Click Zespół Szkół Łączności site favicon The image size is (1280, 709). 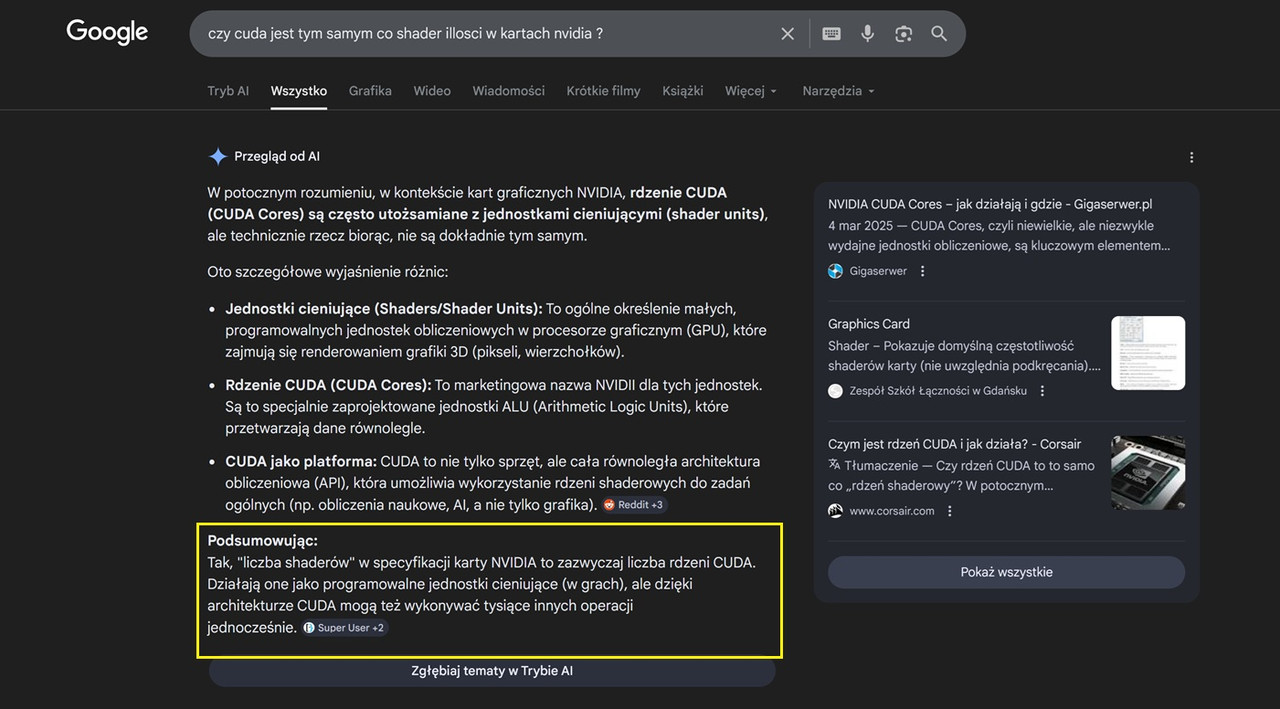tap(836, 391)
